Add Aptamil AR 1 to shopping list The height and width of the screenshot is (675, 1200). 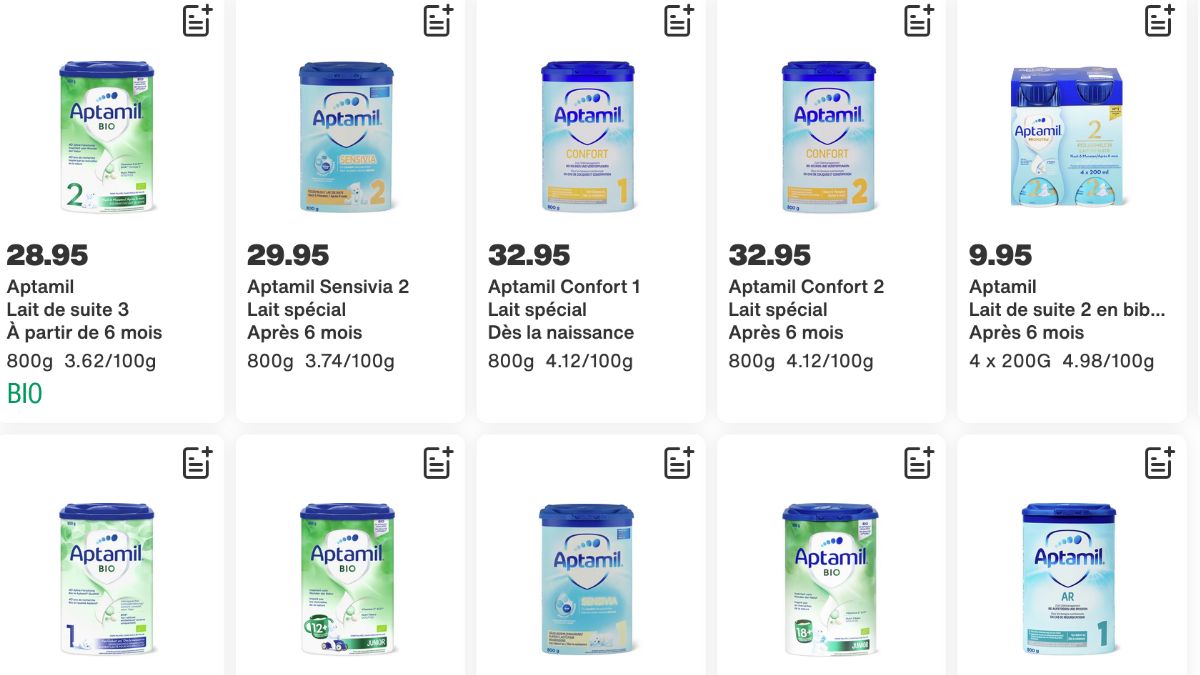point(1159,462)
